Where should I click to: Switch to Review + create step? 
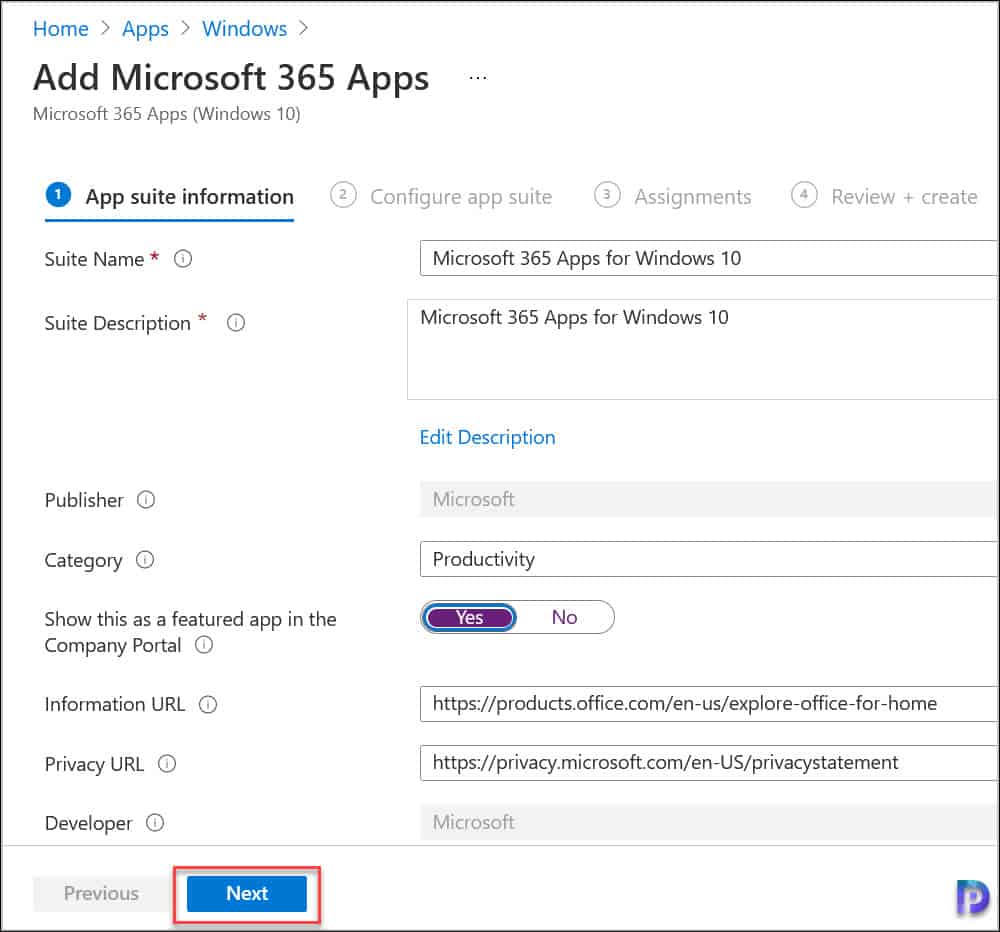pyautogui.click(x=884, y=196)
